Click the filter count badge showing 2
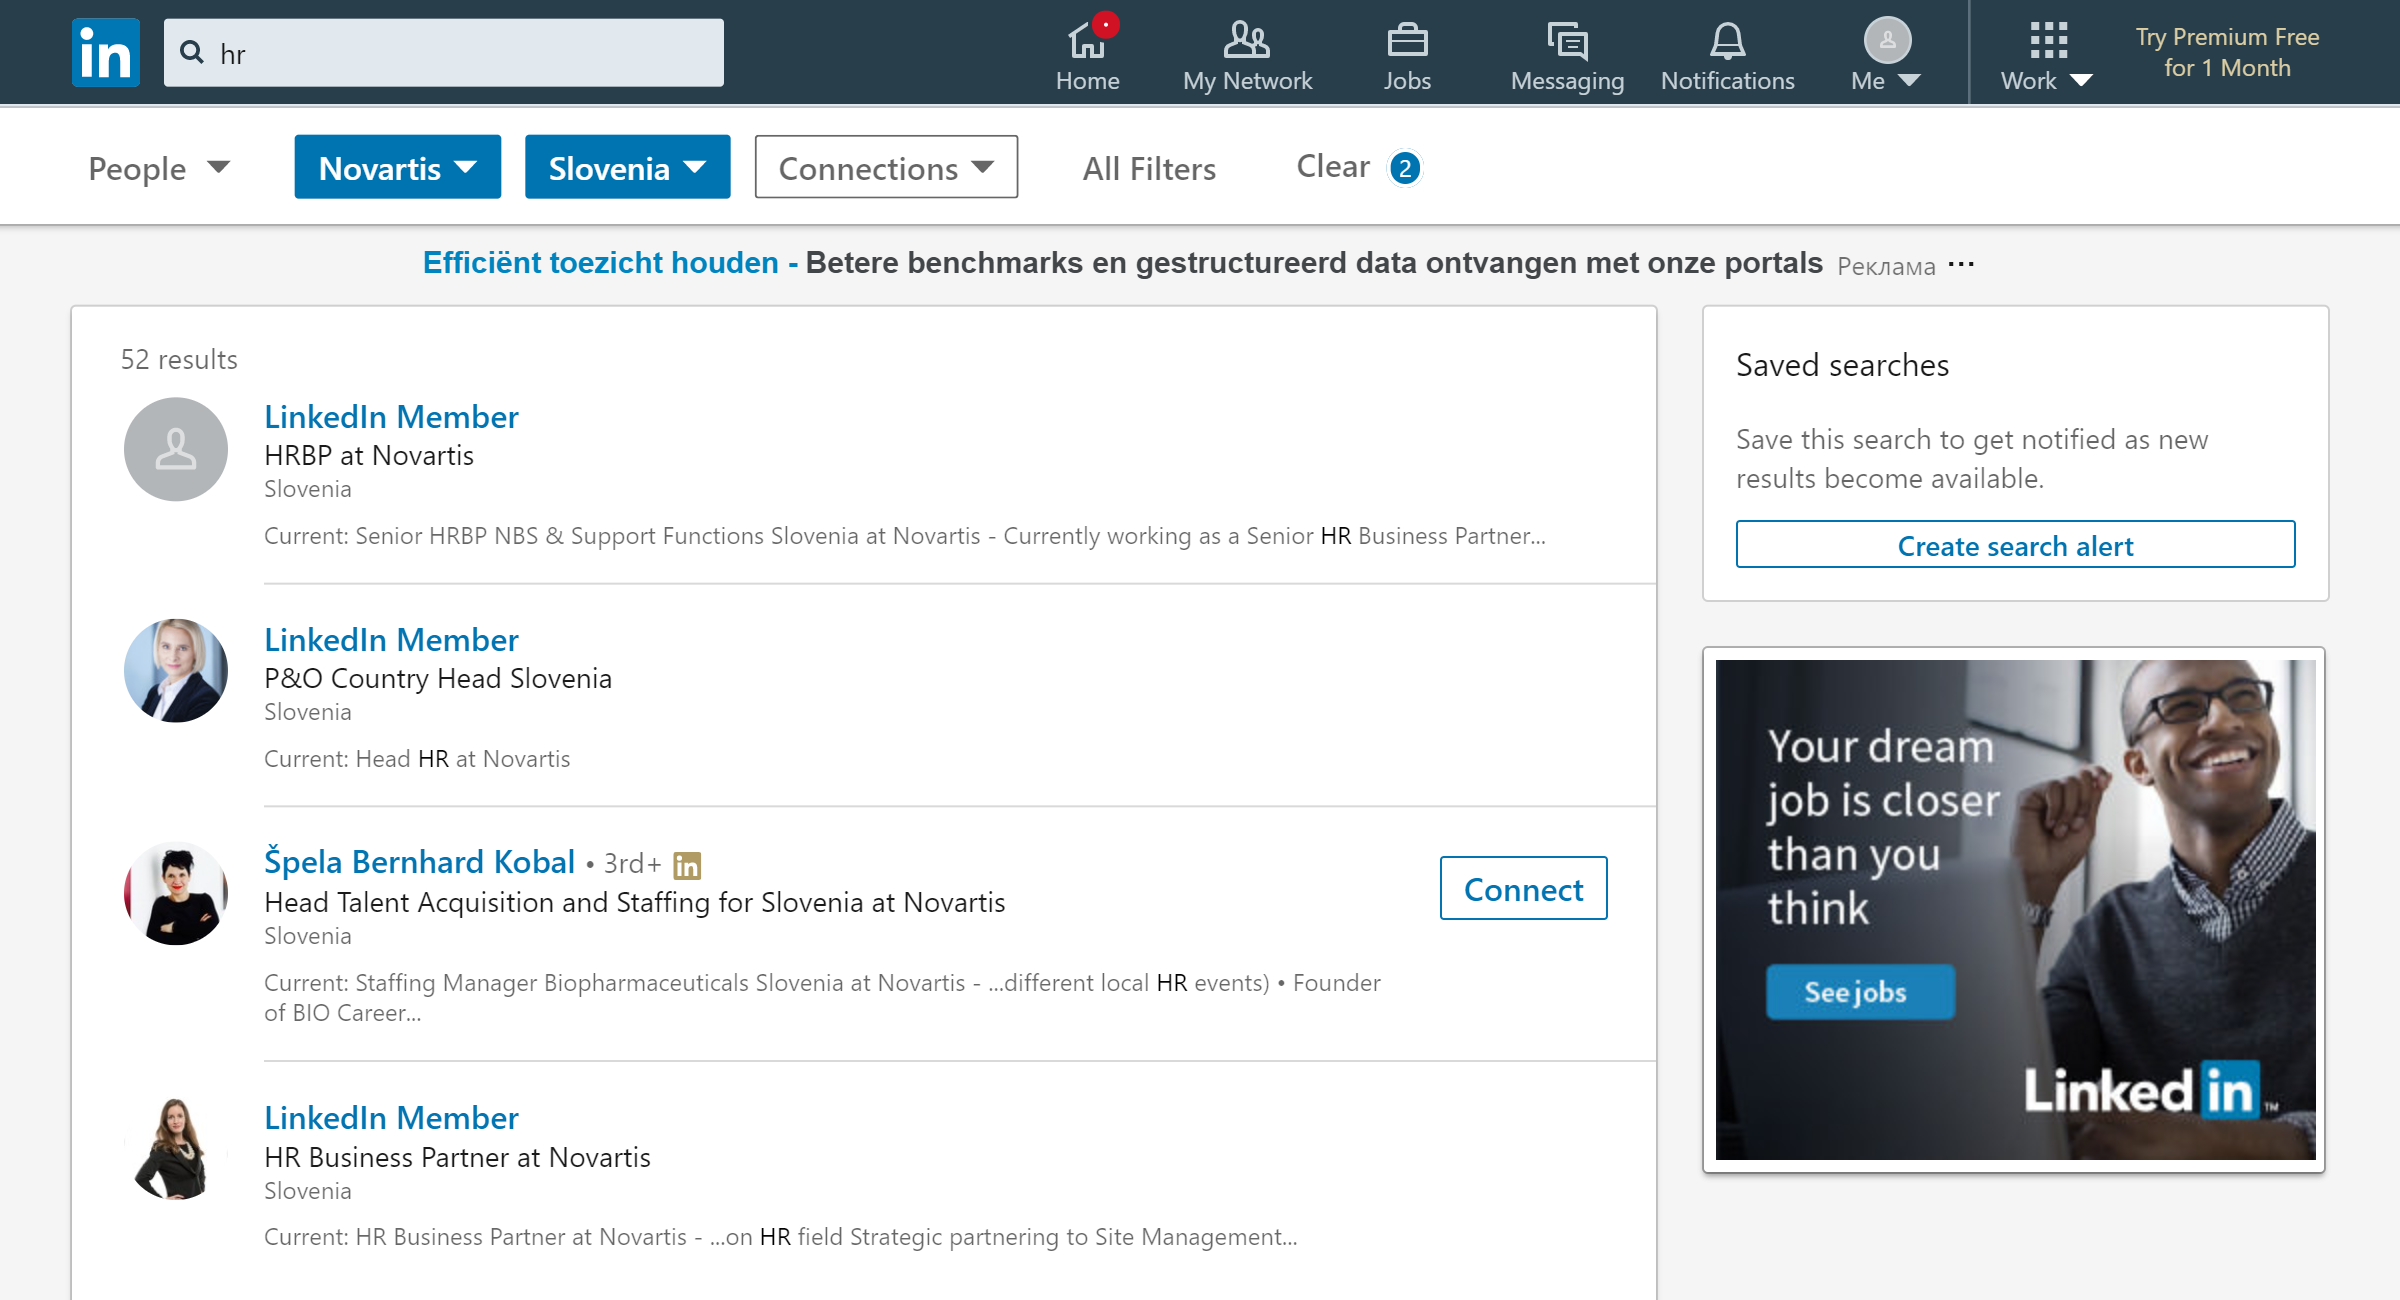This screenshot has width=2400, height=1300. 1404,168
